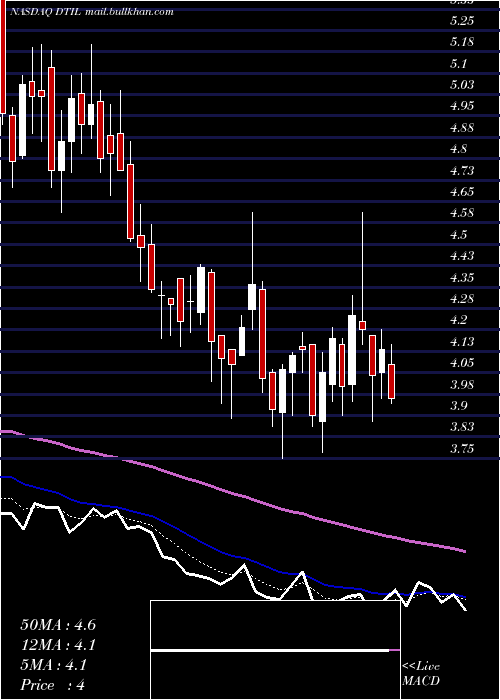Click the 50MA : 4.6 readout
The image size is (500, 700).
click(58, 625)
